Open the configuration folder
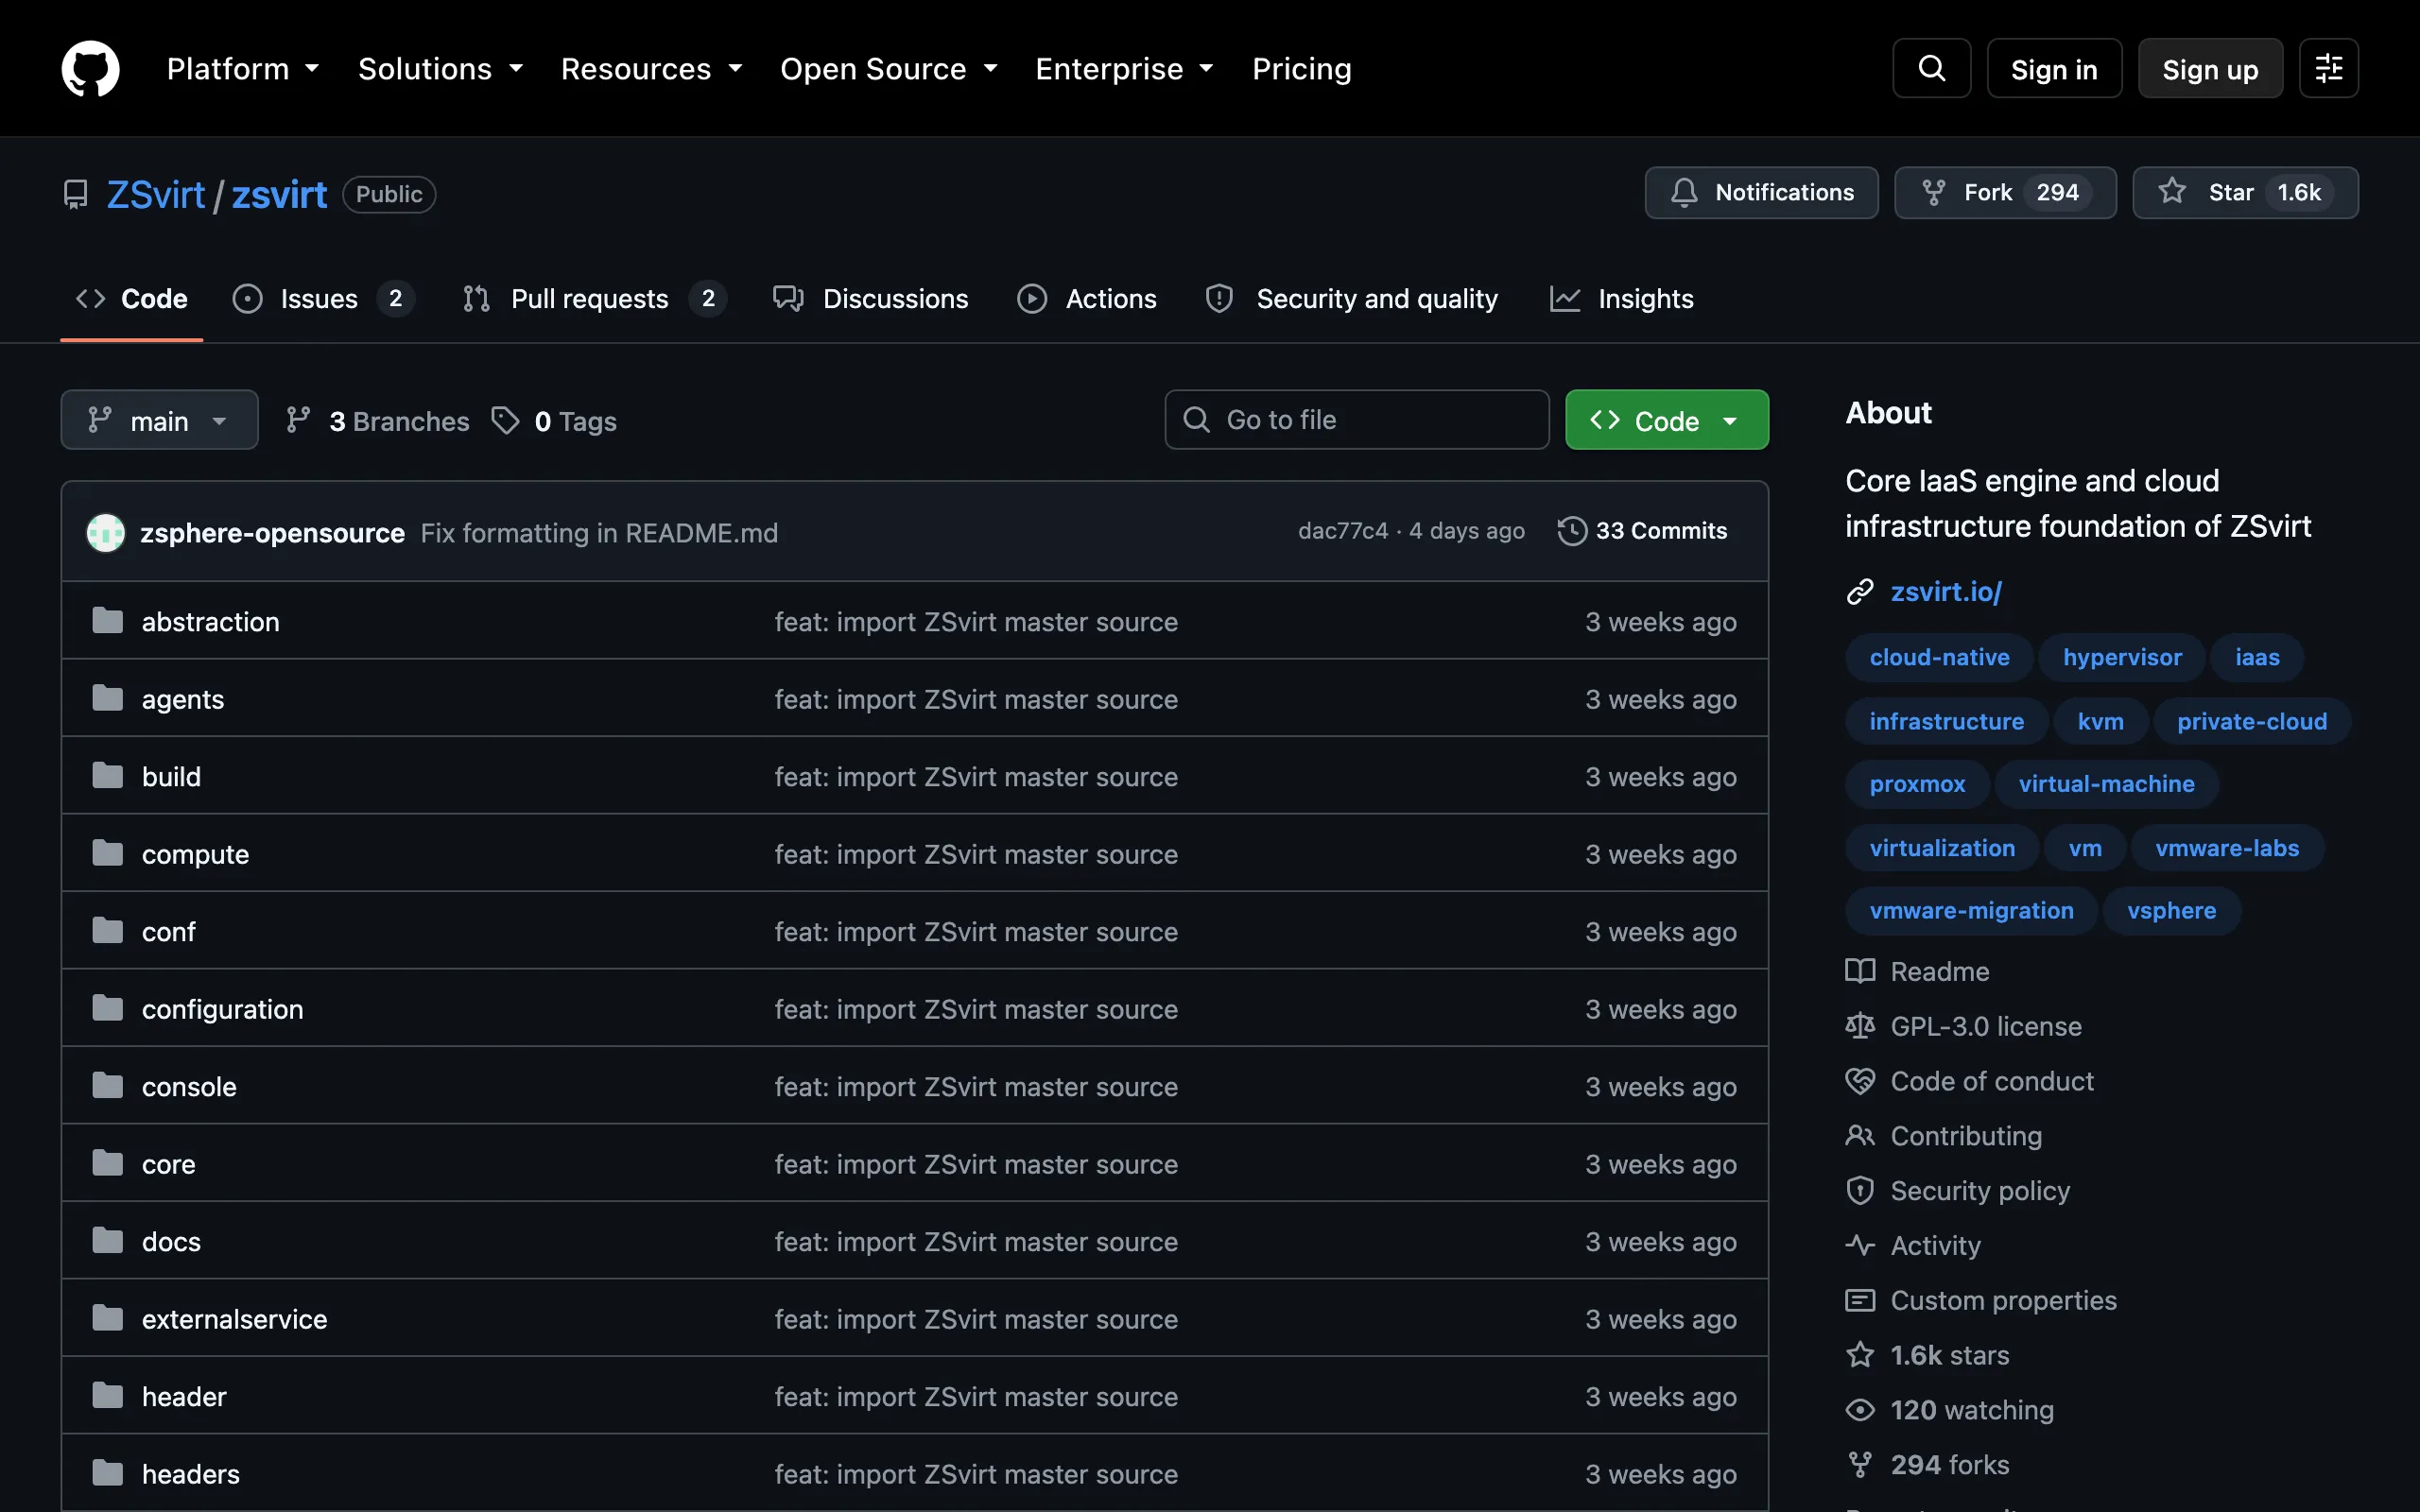 point(222,1009)
